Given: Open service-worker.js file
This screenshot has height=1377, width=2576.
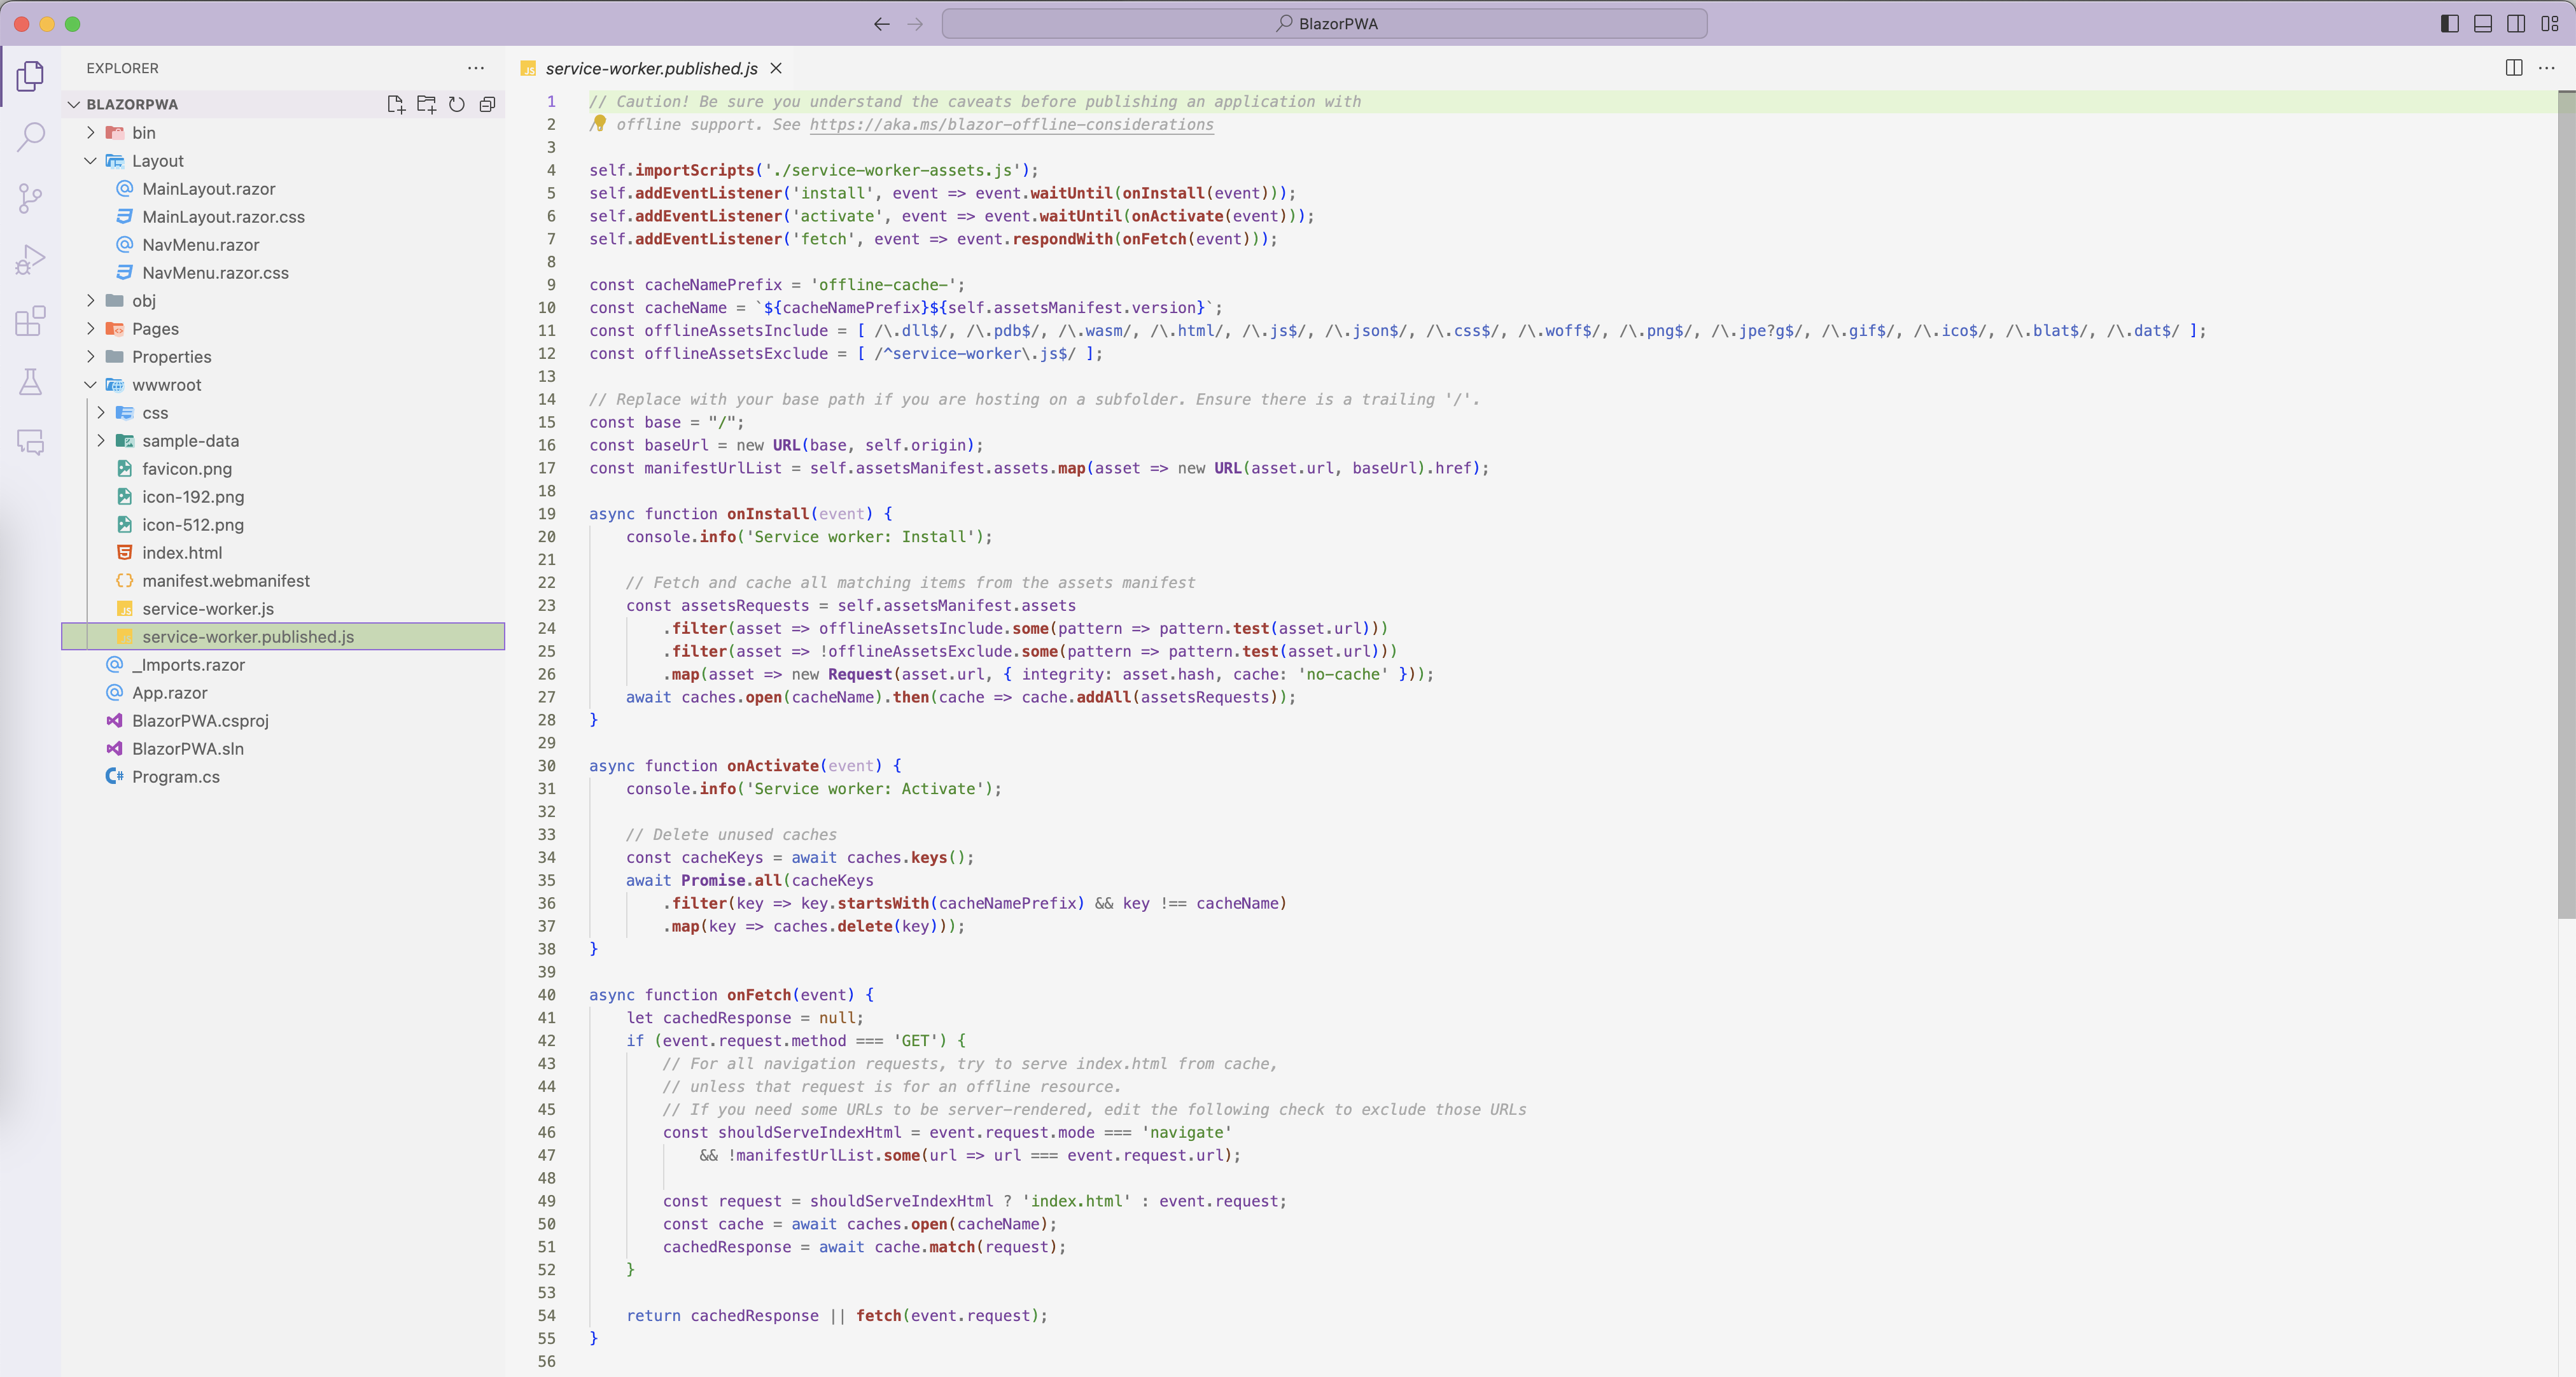Looking at the screenshot, I should tap(283, 608).
